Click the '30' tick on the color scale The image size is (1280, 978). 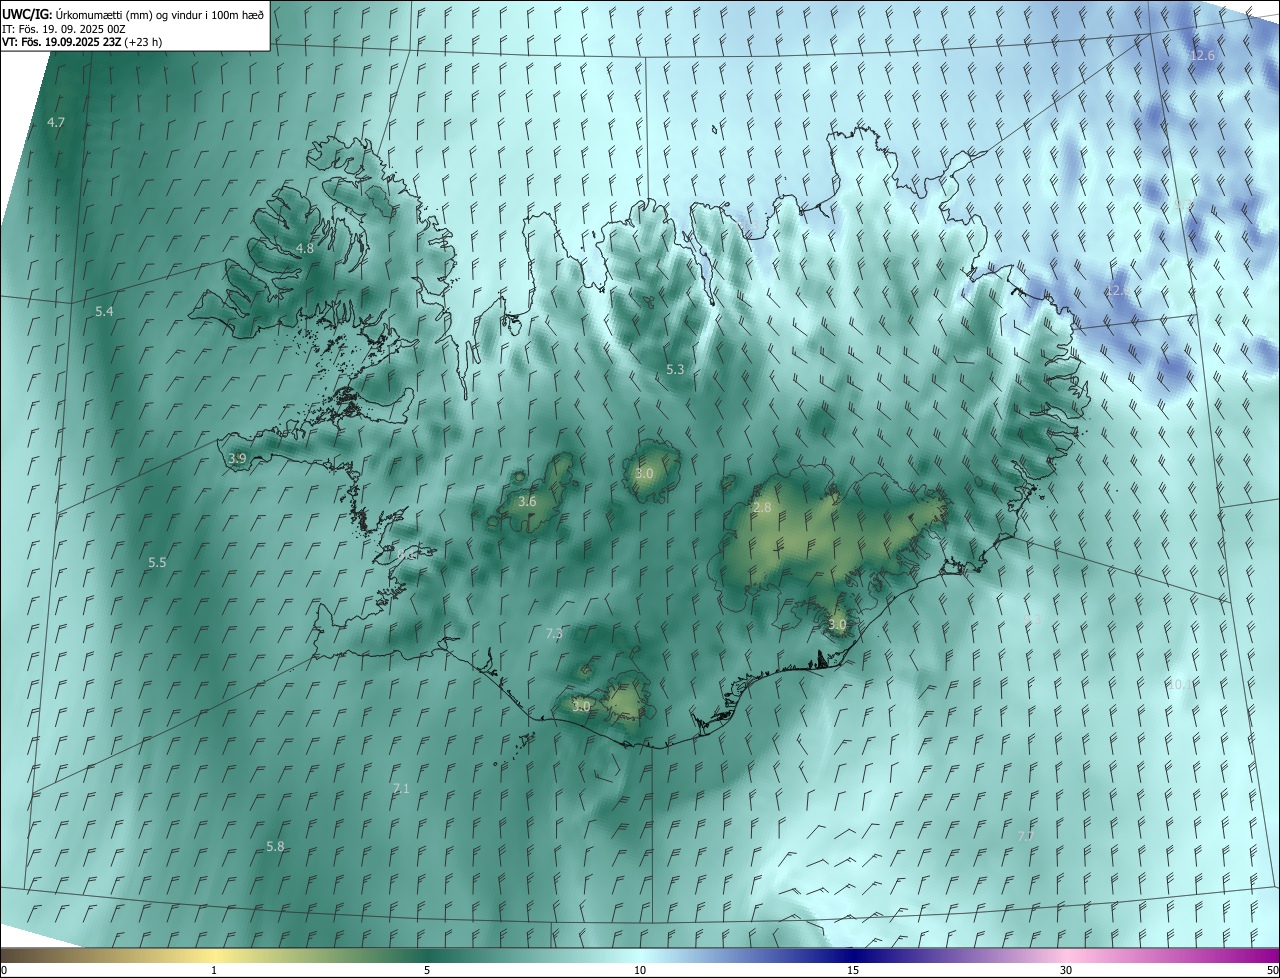1066,970
